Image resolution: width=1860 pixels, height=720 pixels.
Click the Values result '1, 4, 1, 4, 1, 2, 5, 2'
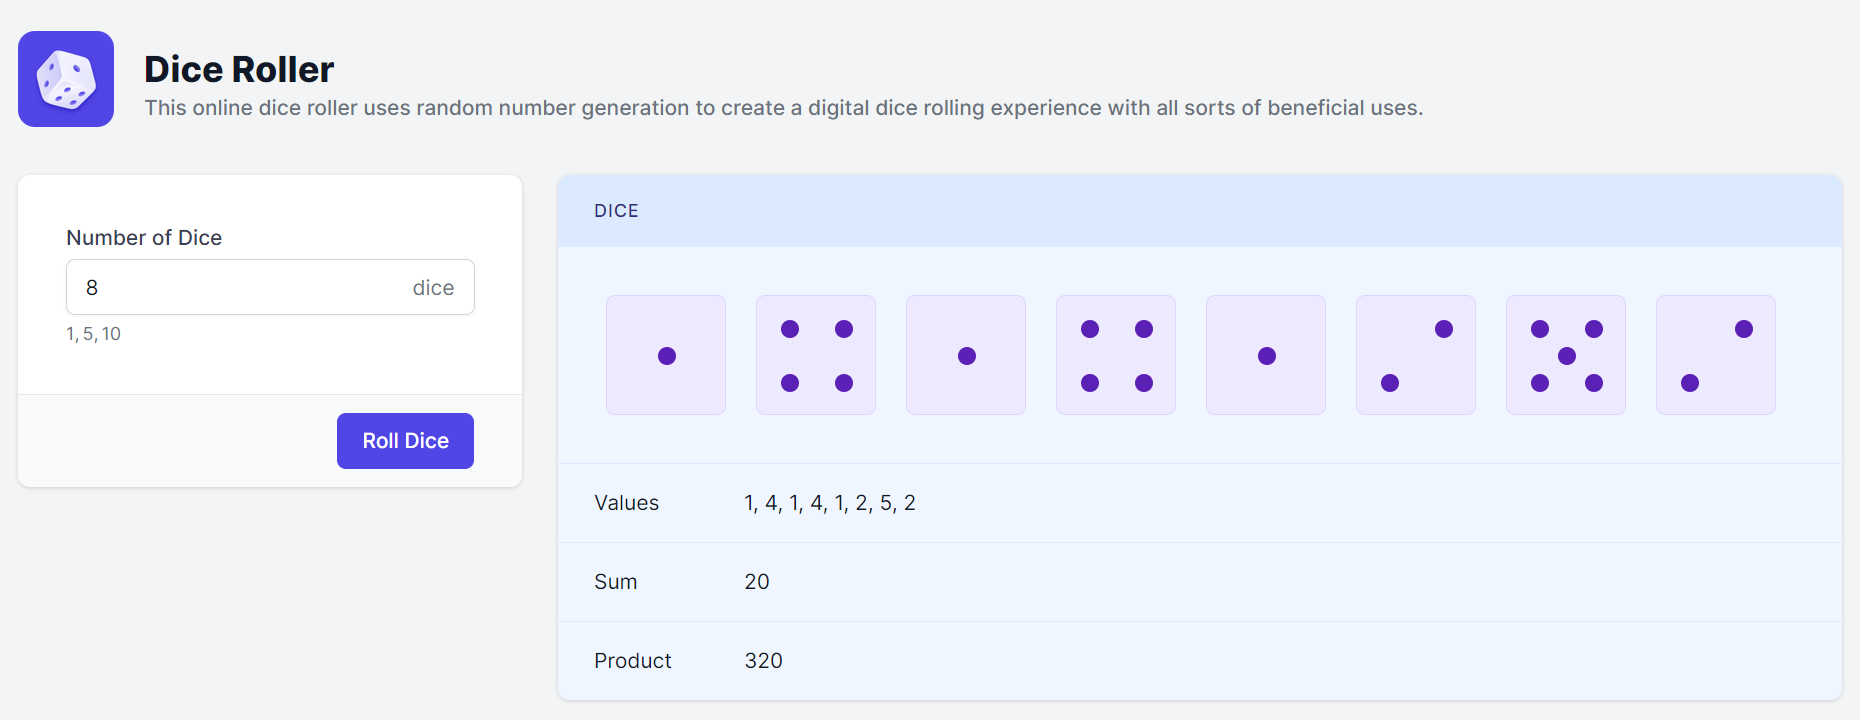pos(830,503)
